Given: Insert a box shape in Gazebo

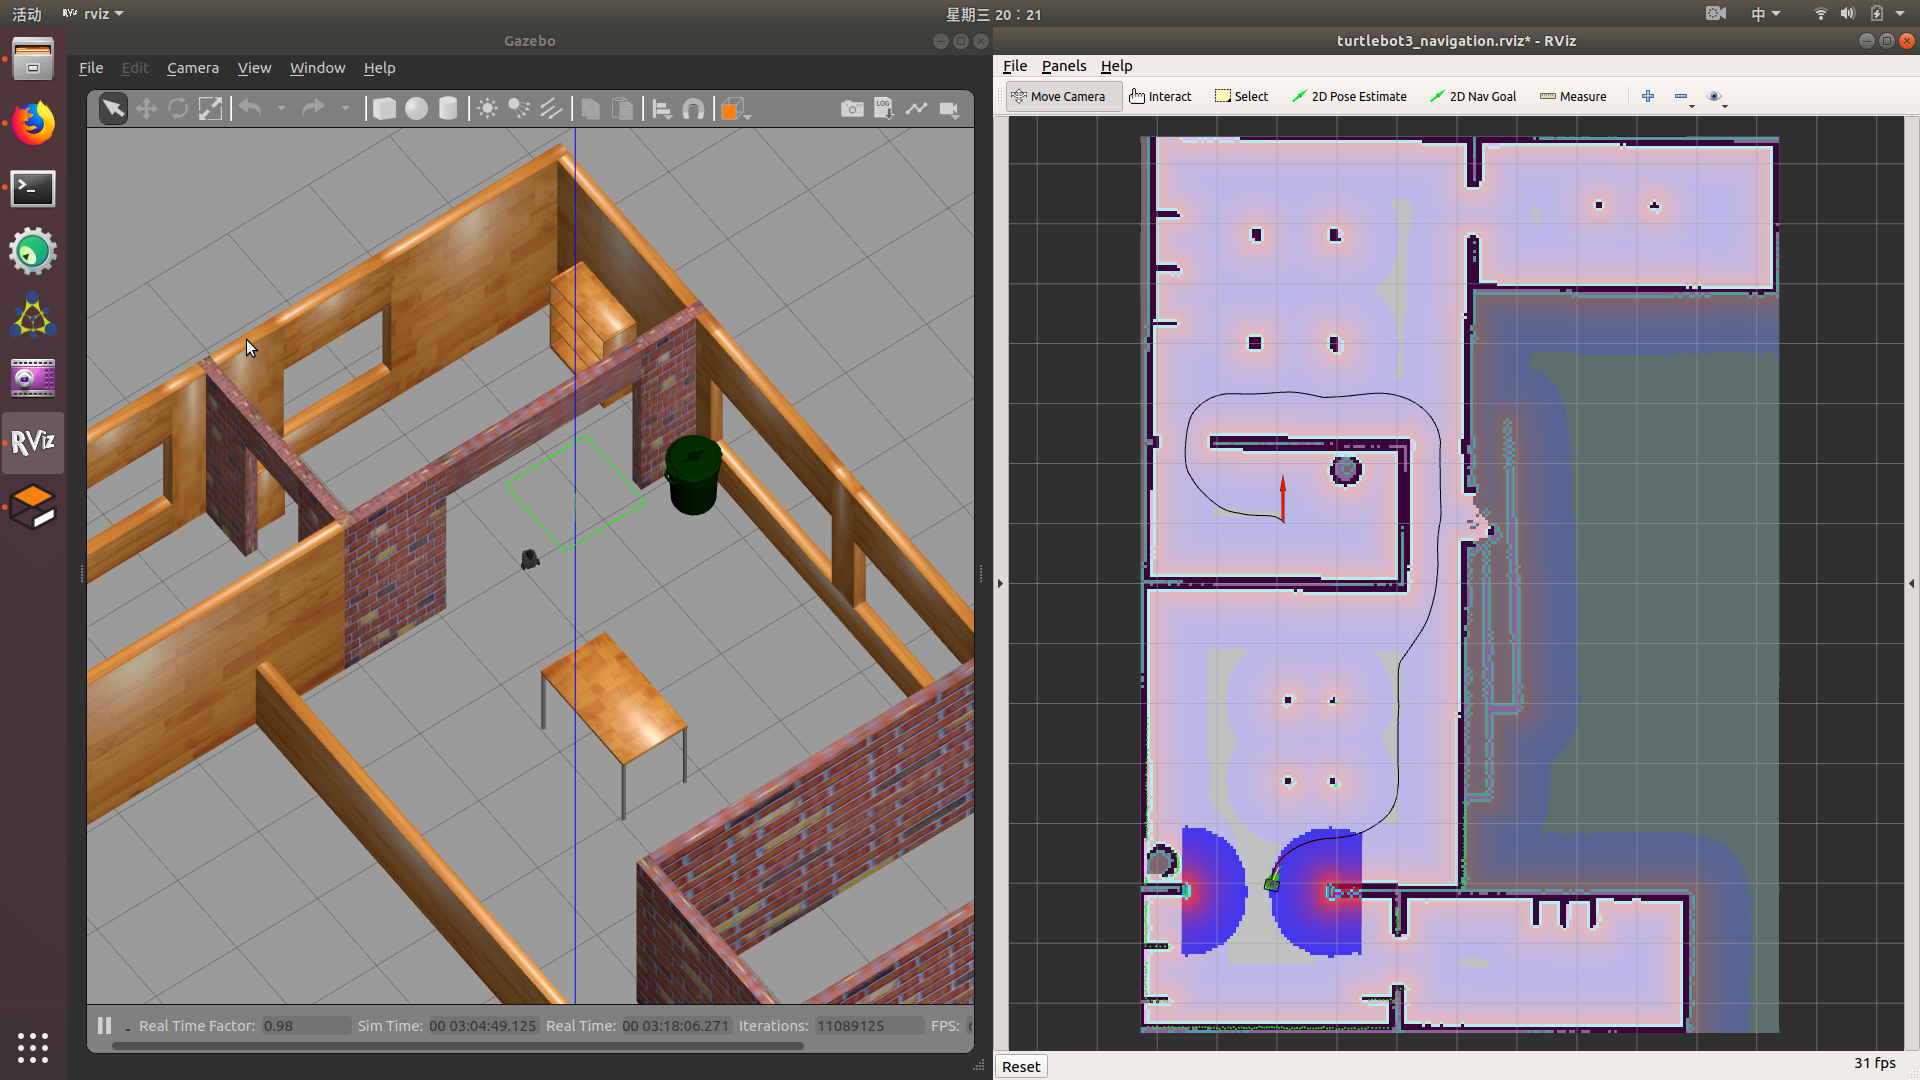Looking at the screenshot, I should click(x=384, y=109).
